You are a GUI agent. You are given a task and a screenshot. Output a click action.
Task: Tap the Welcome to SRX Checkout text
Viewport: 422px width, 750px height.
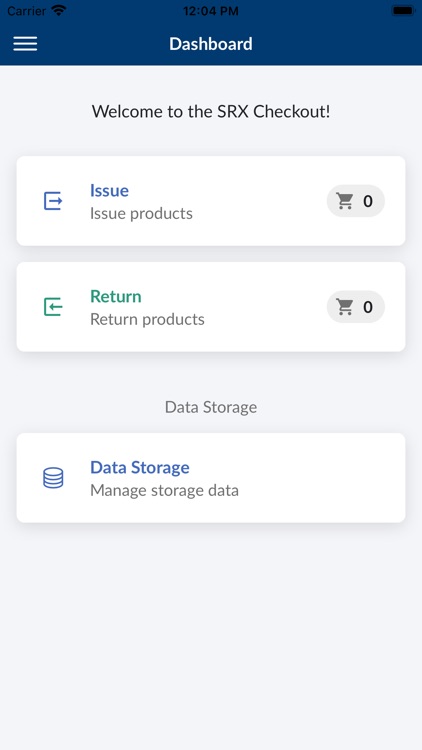(x=211, y=111)
